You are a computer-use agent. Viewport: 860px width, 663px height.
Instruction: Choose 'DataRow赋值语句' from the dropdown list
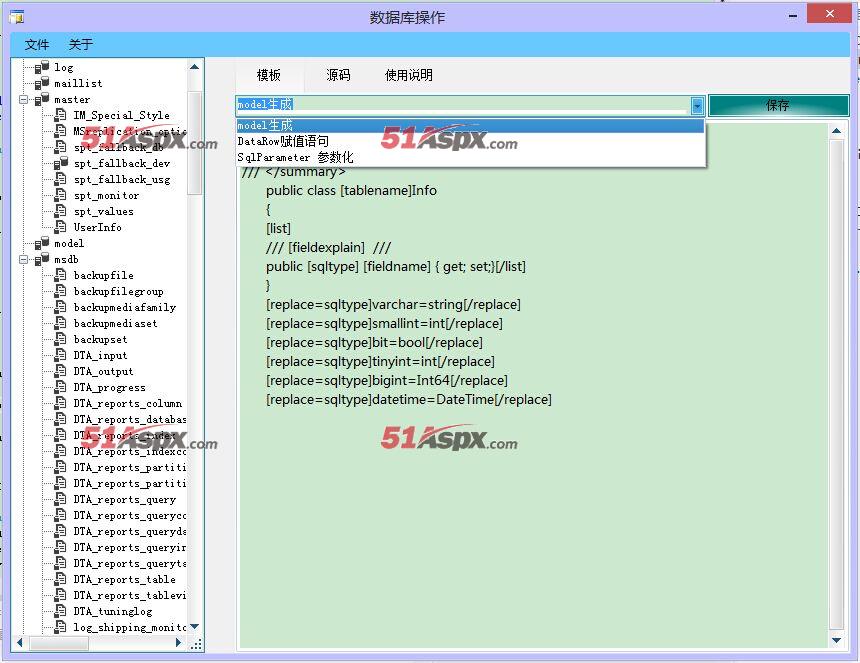[470, 141]
